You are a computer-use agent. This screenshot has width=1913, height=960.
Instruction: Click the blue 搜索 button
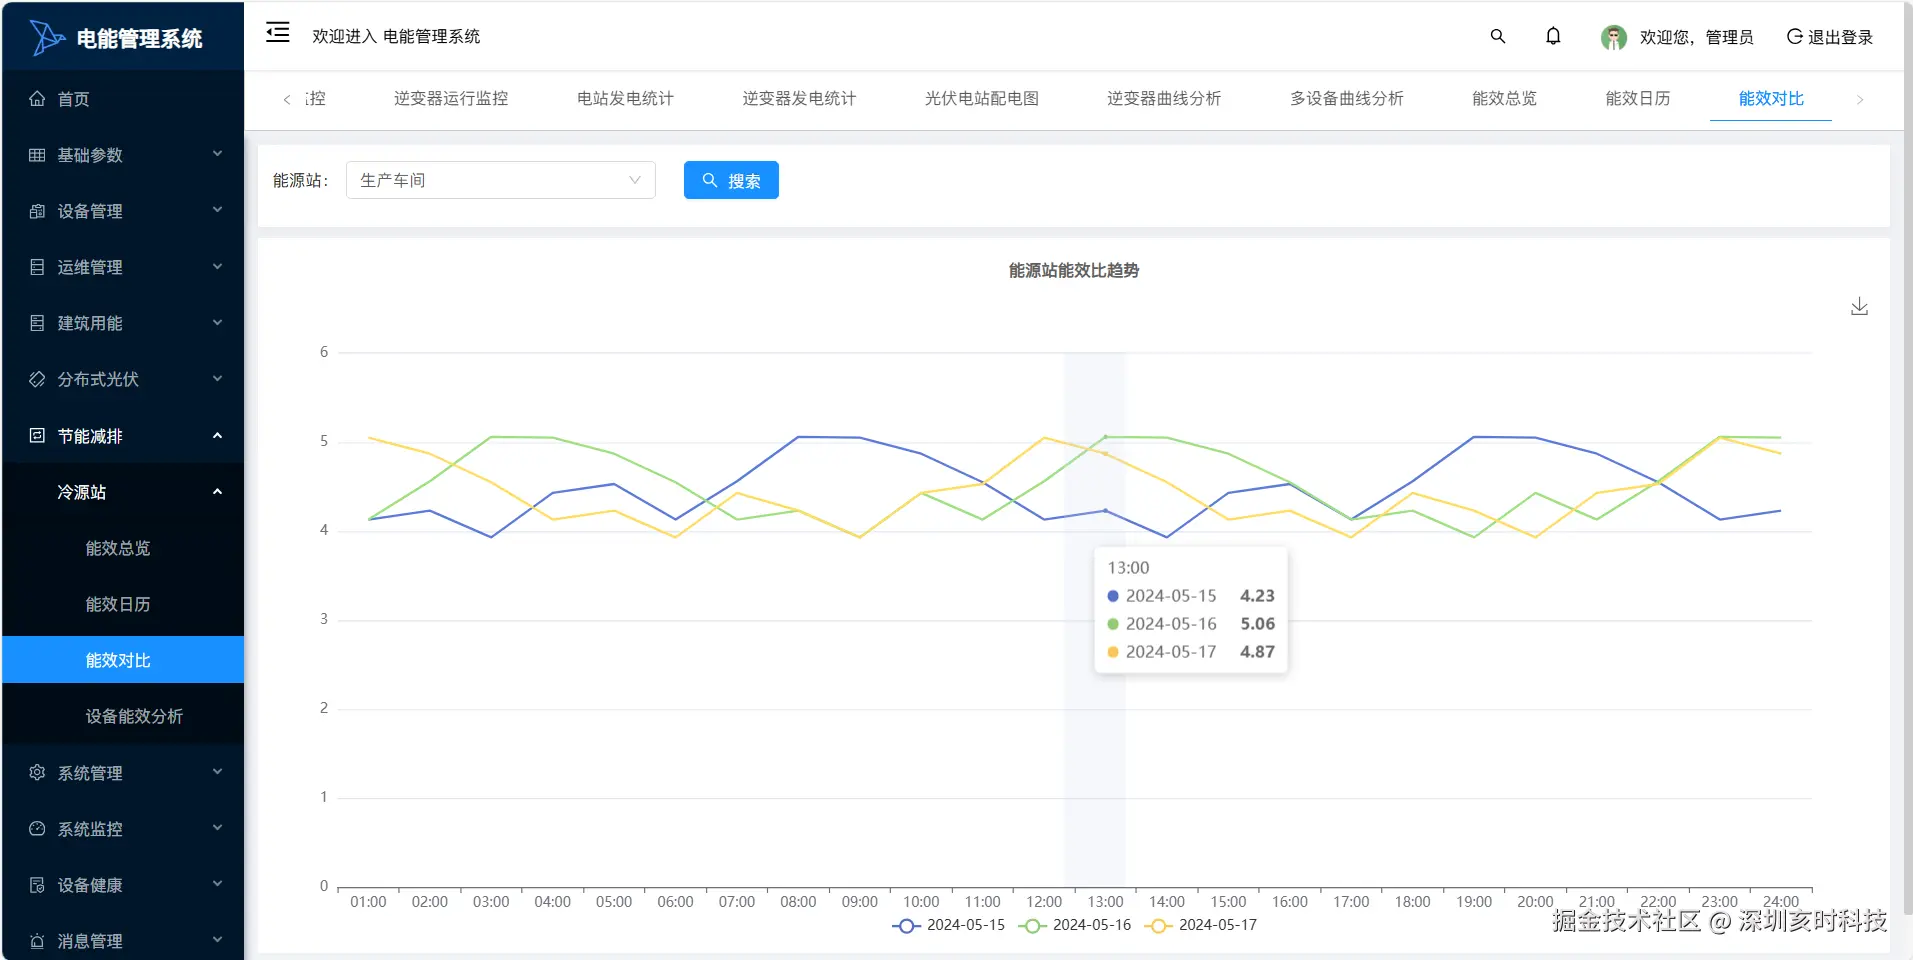[x=731, y=180]
